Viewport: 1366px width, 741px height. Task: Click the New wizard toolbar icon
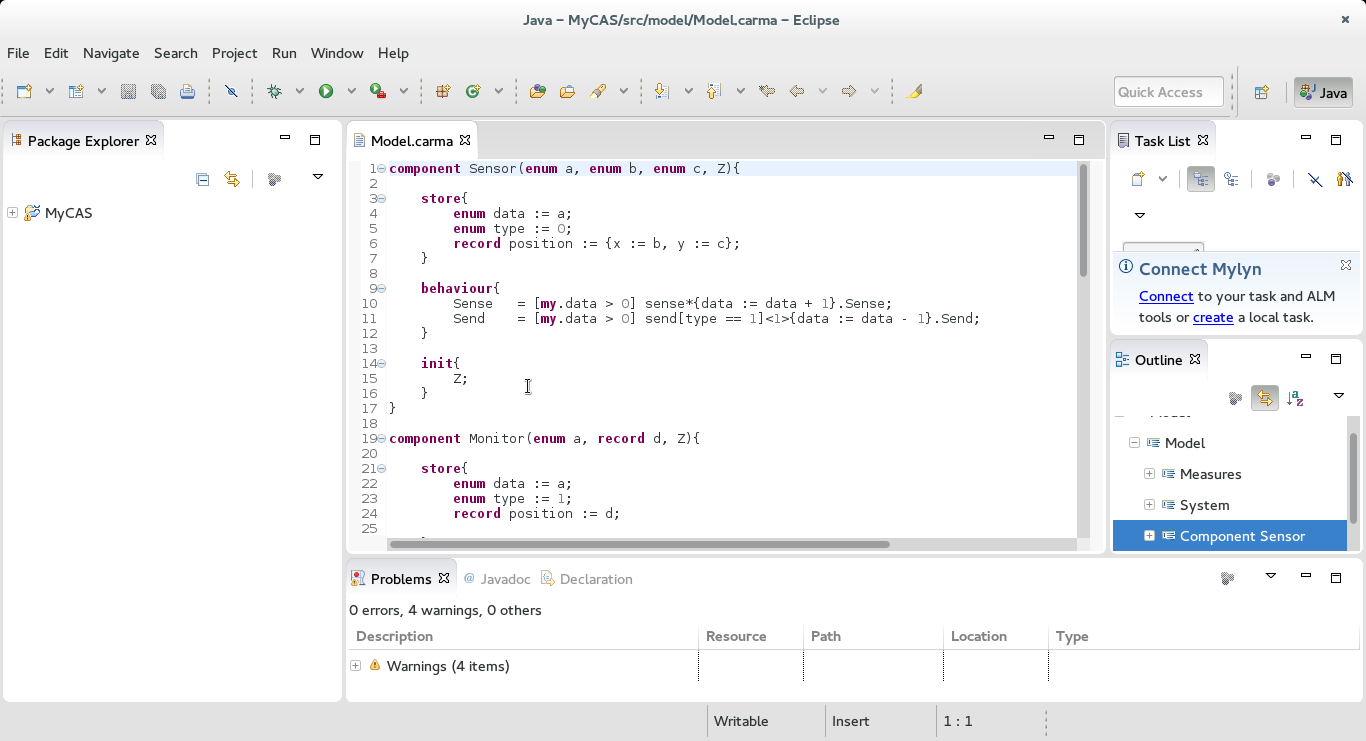coord(24,91)
